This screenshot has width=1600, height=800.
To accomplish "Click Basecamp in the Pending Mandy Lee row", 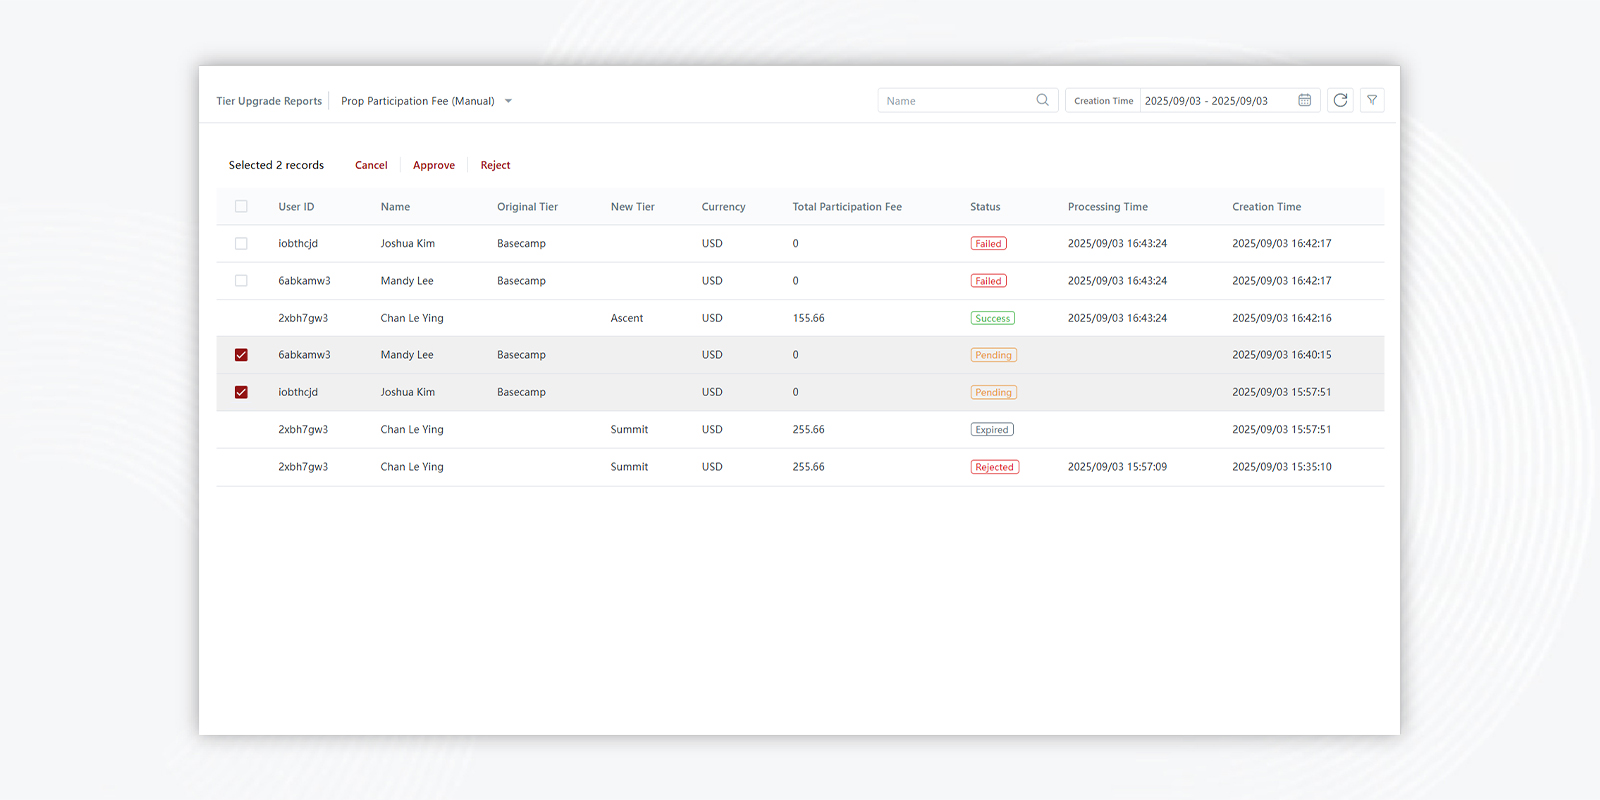I will (521, 355).
